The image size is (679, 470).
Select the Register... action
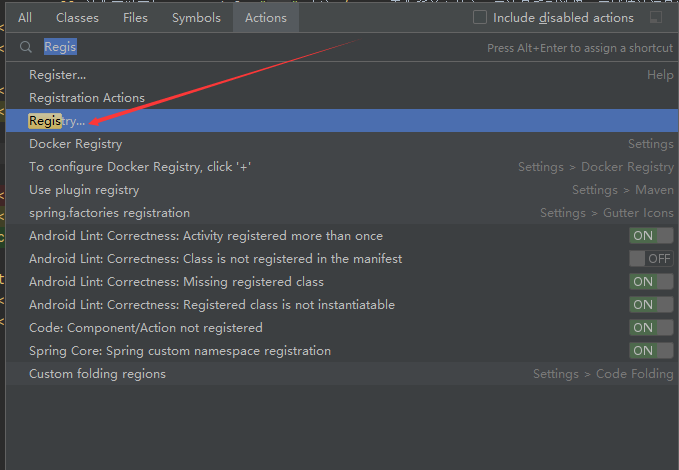click(57, 75)
